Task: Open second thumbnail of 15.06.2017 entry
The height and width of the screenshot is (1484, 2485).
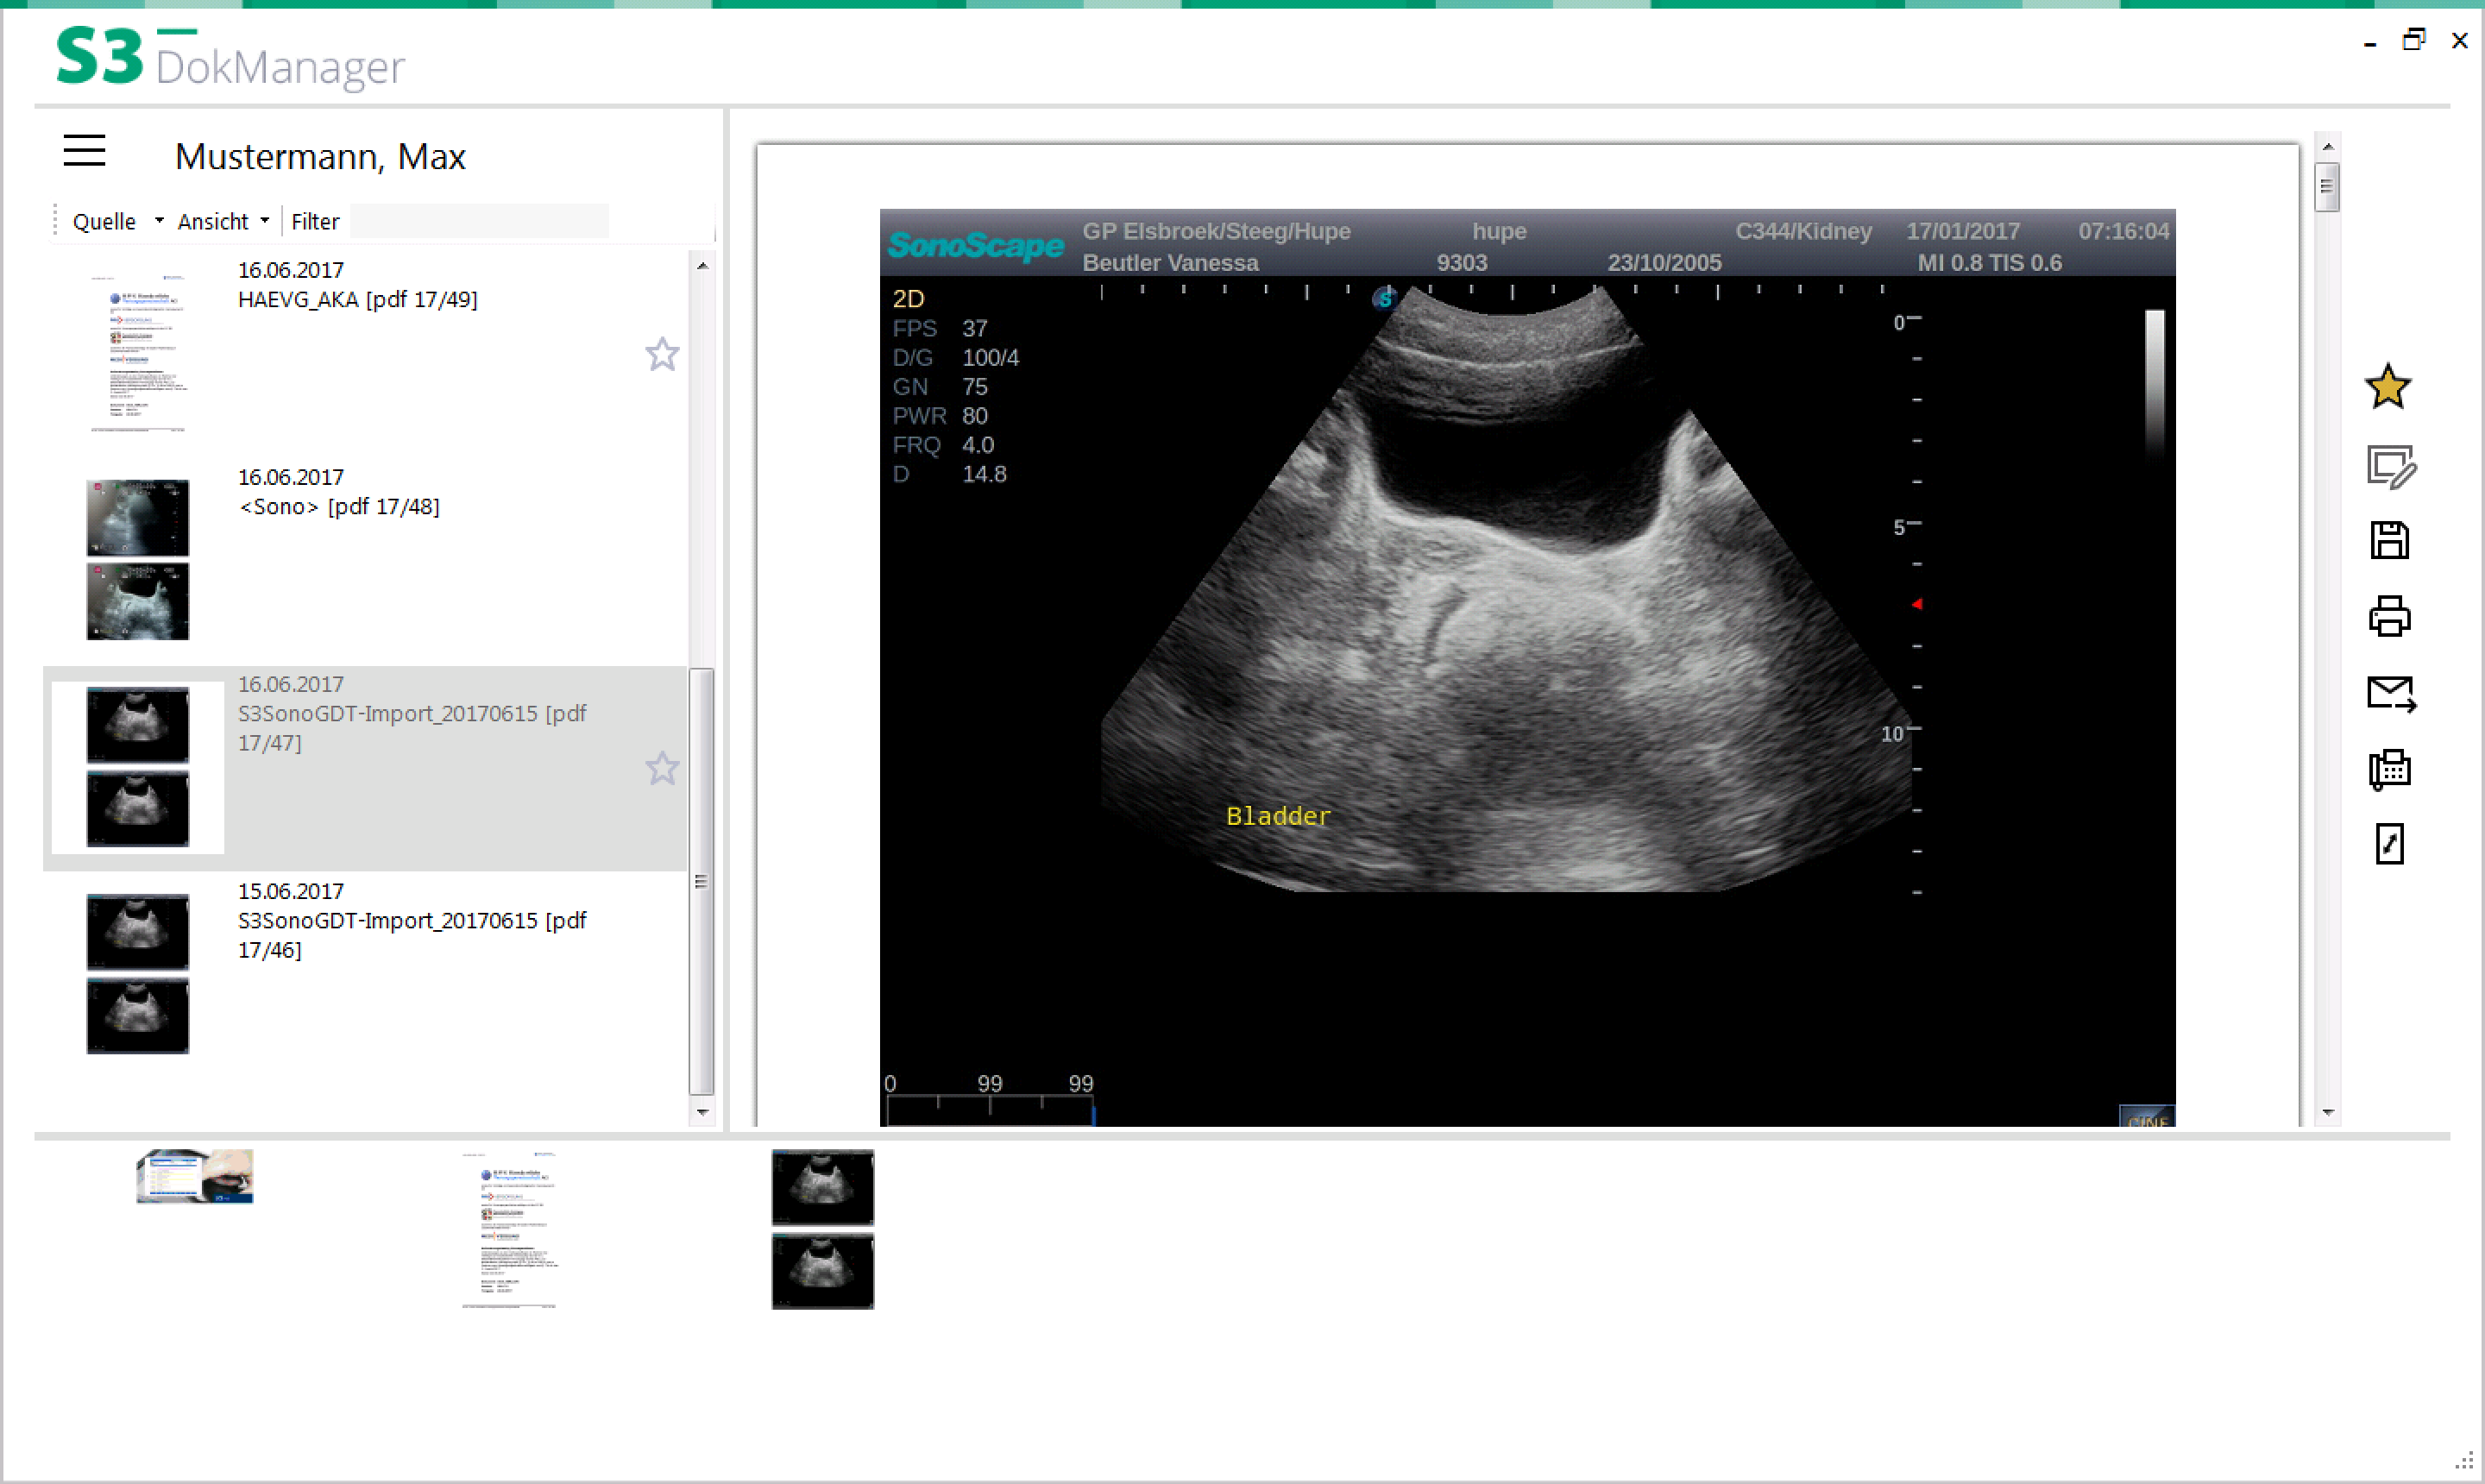Action: tap(138, 1015)
